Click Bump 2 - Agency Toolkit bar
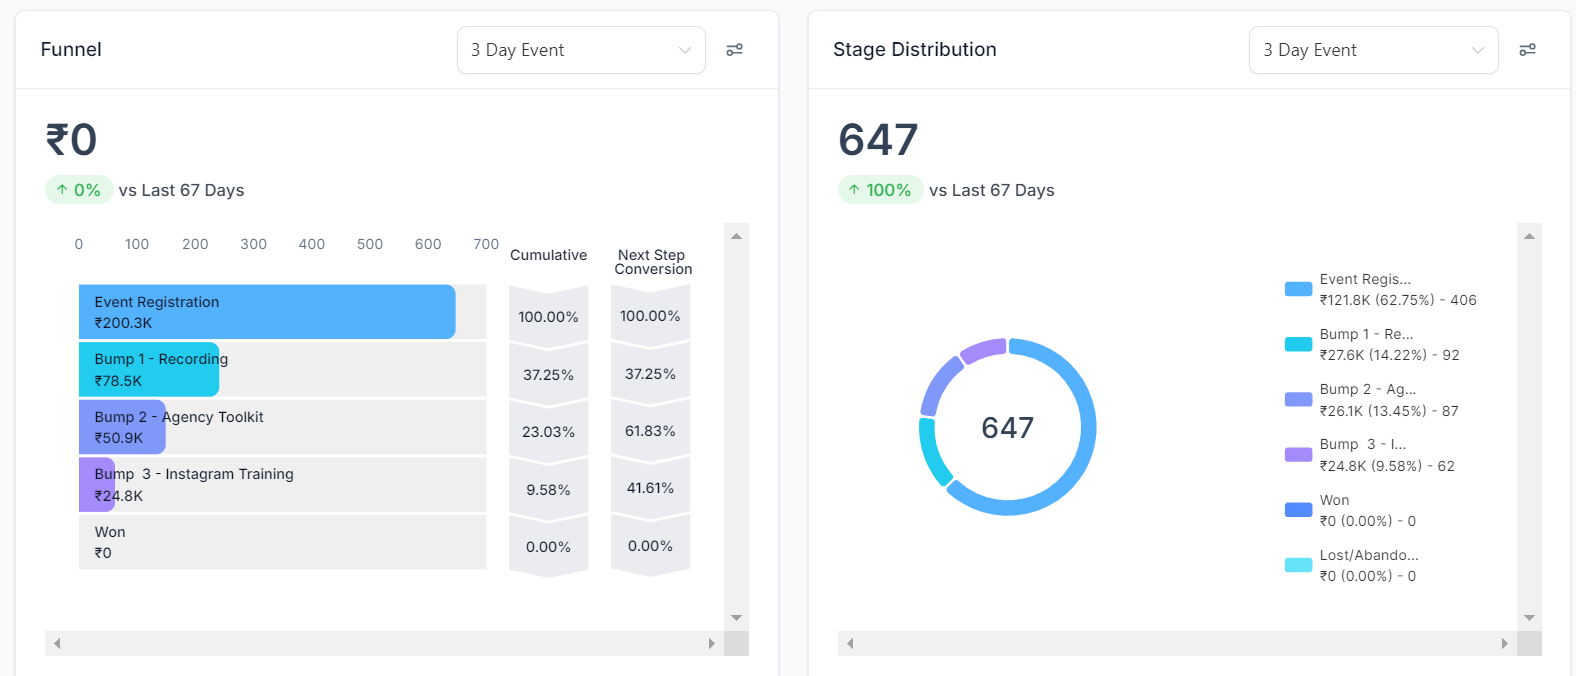1576x676 pixels. tap(122, 427)
